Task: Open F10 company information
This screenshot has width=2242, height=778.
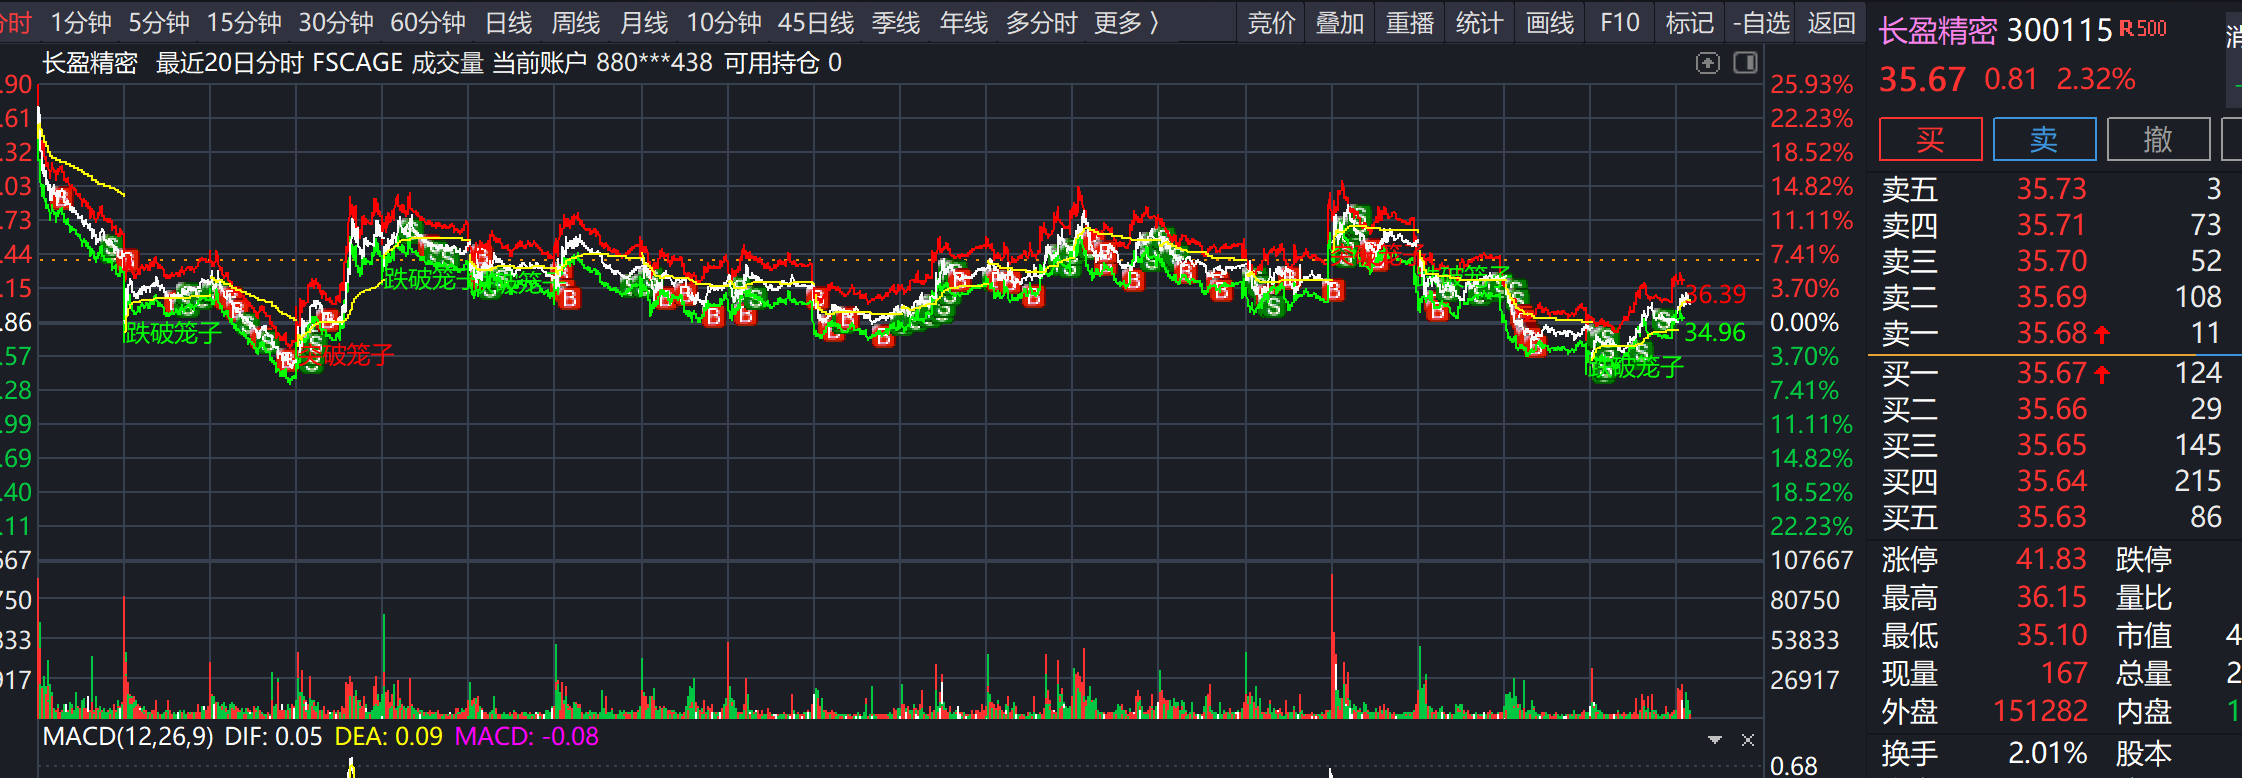Action: coord(1620,22)
